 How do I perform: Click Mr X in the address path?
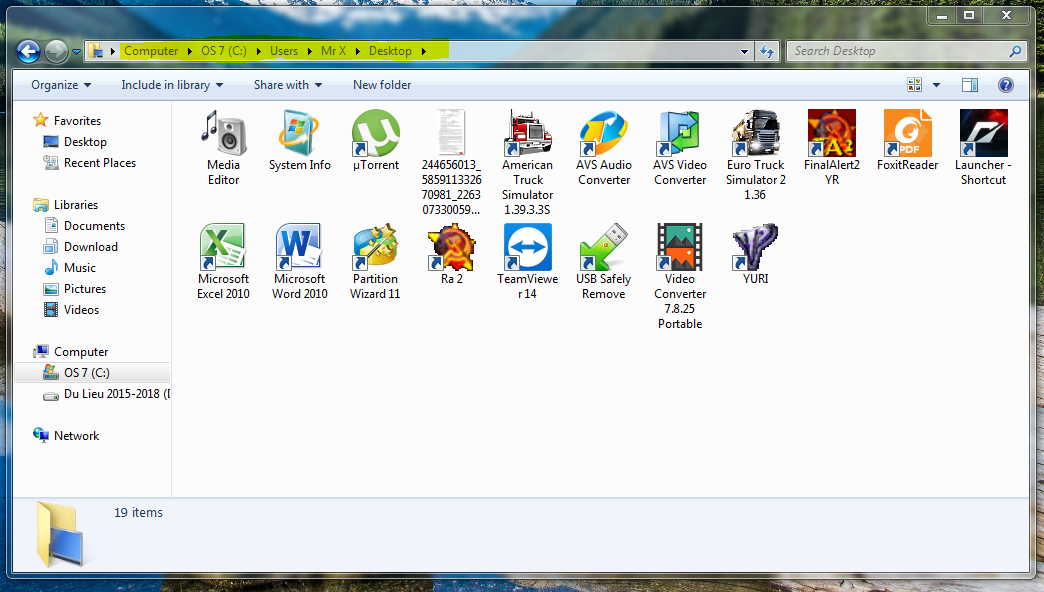pos(334,51)
